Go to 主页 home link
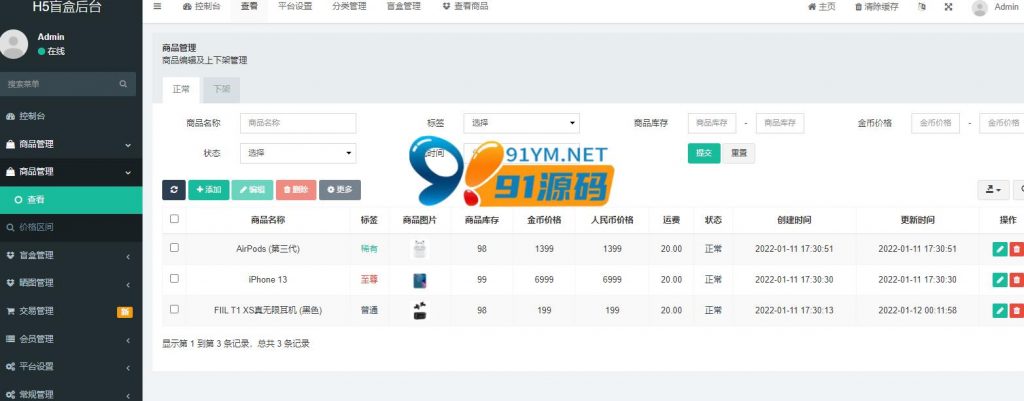The image size is (1024, 401). pos(822,7)
